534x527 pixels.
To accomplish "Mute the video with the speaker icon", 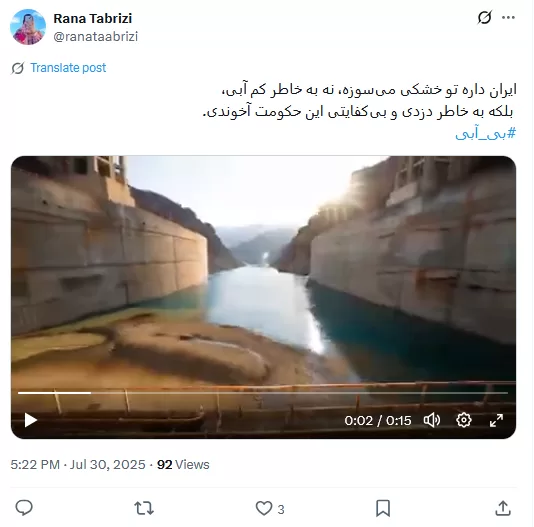I will pos(432,420).
